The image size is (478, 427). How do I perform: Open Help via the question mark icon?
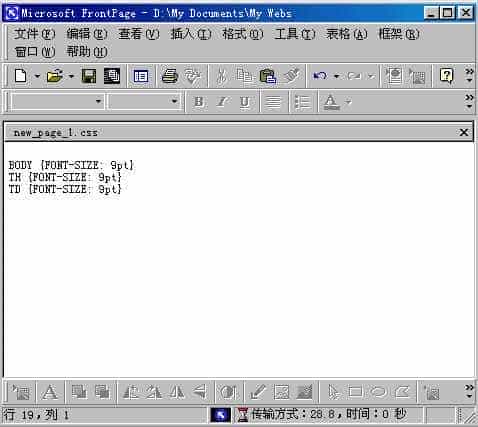coord(446,76)
